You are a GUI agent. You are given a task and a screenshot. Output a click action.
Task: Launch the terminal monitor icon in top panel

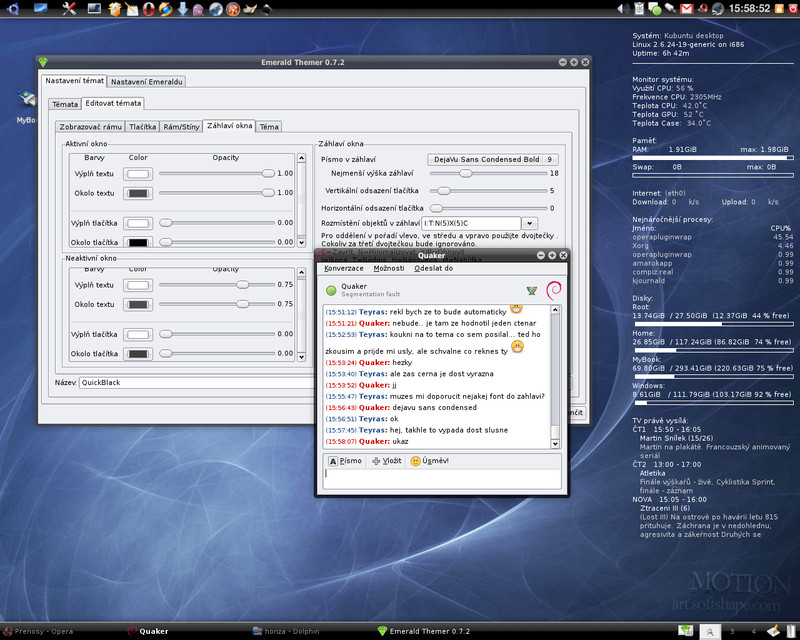(94, 8)
